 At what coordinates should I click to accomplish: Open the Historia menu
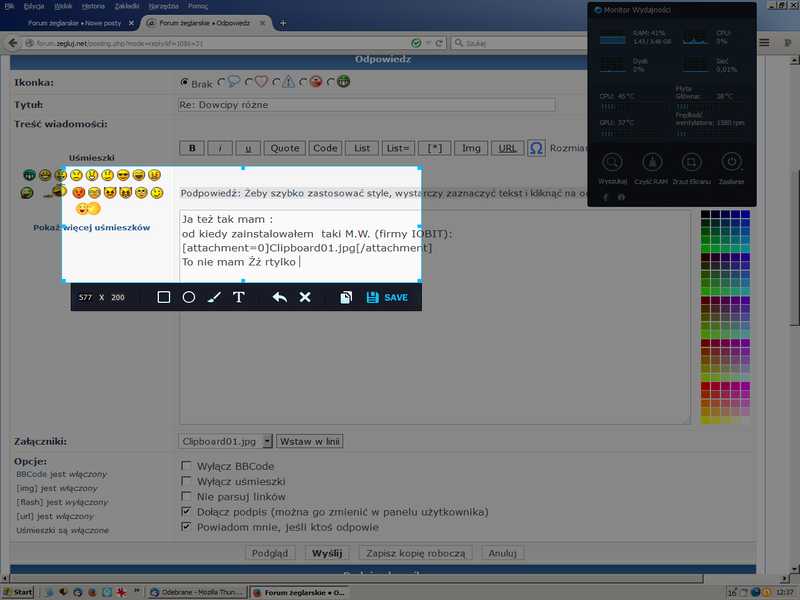point(92,6)
